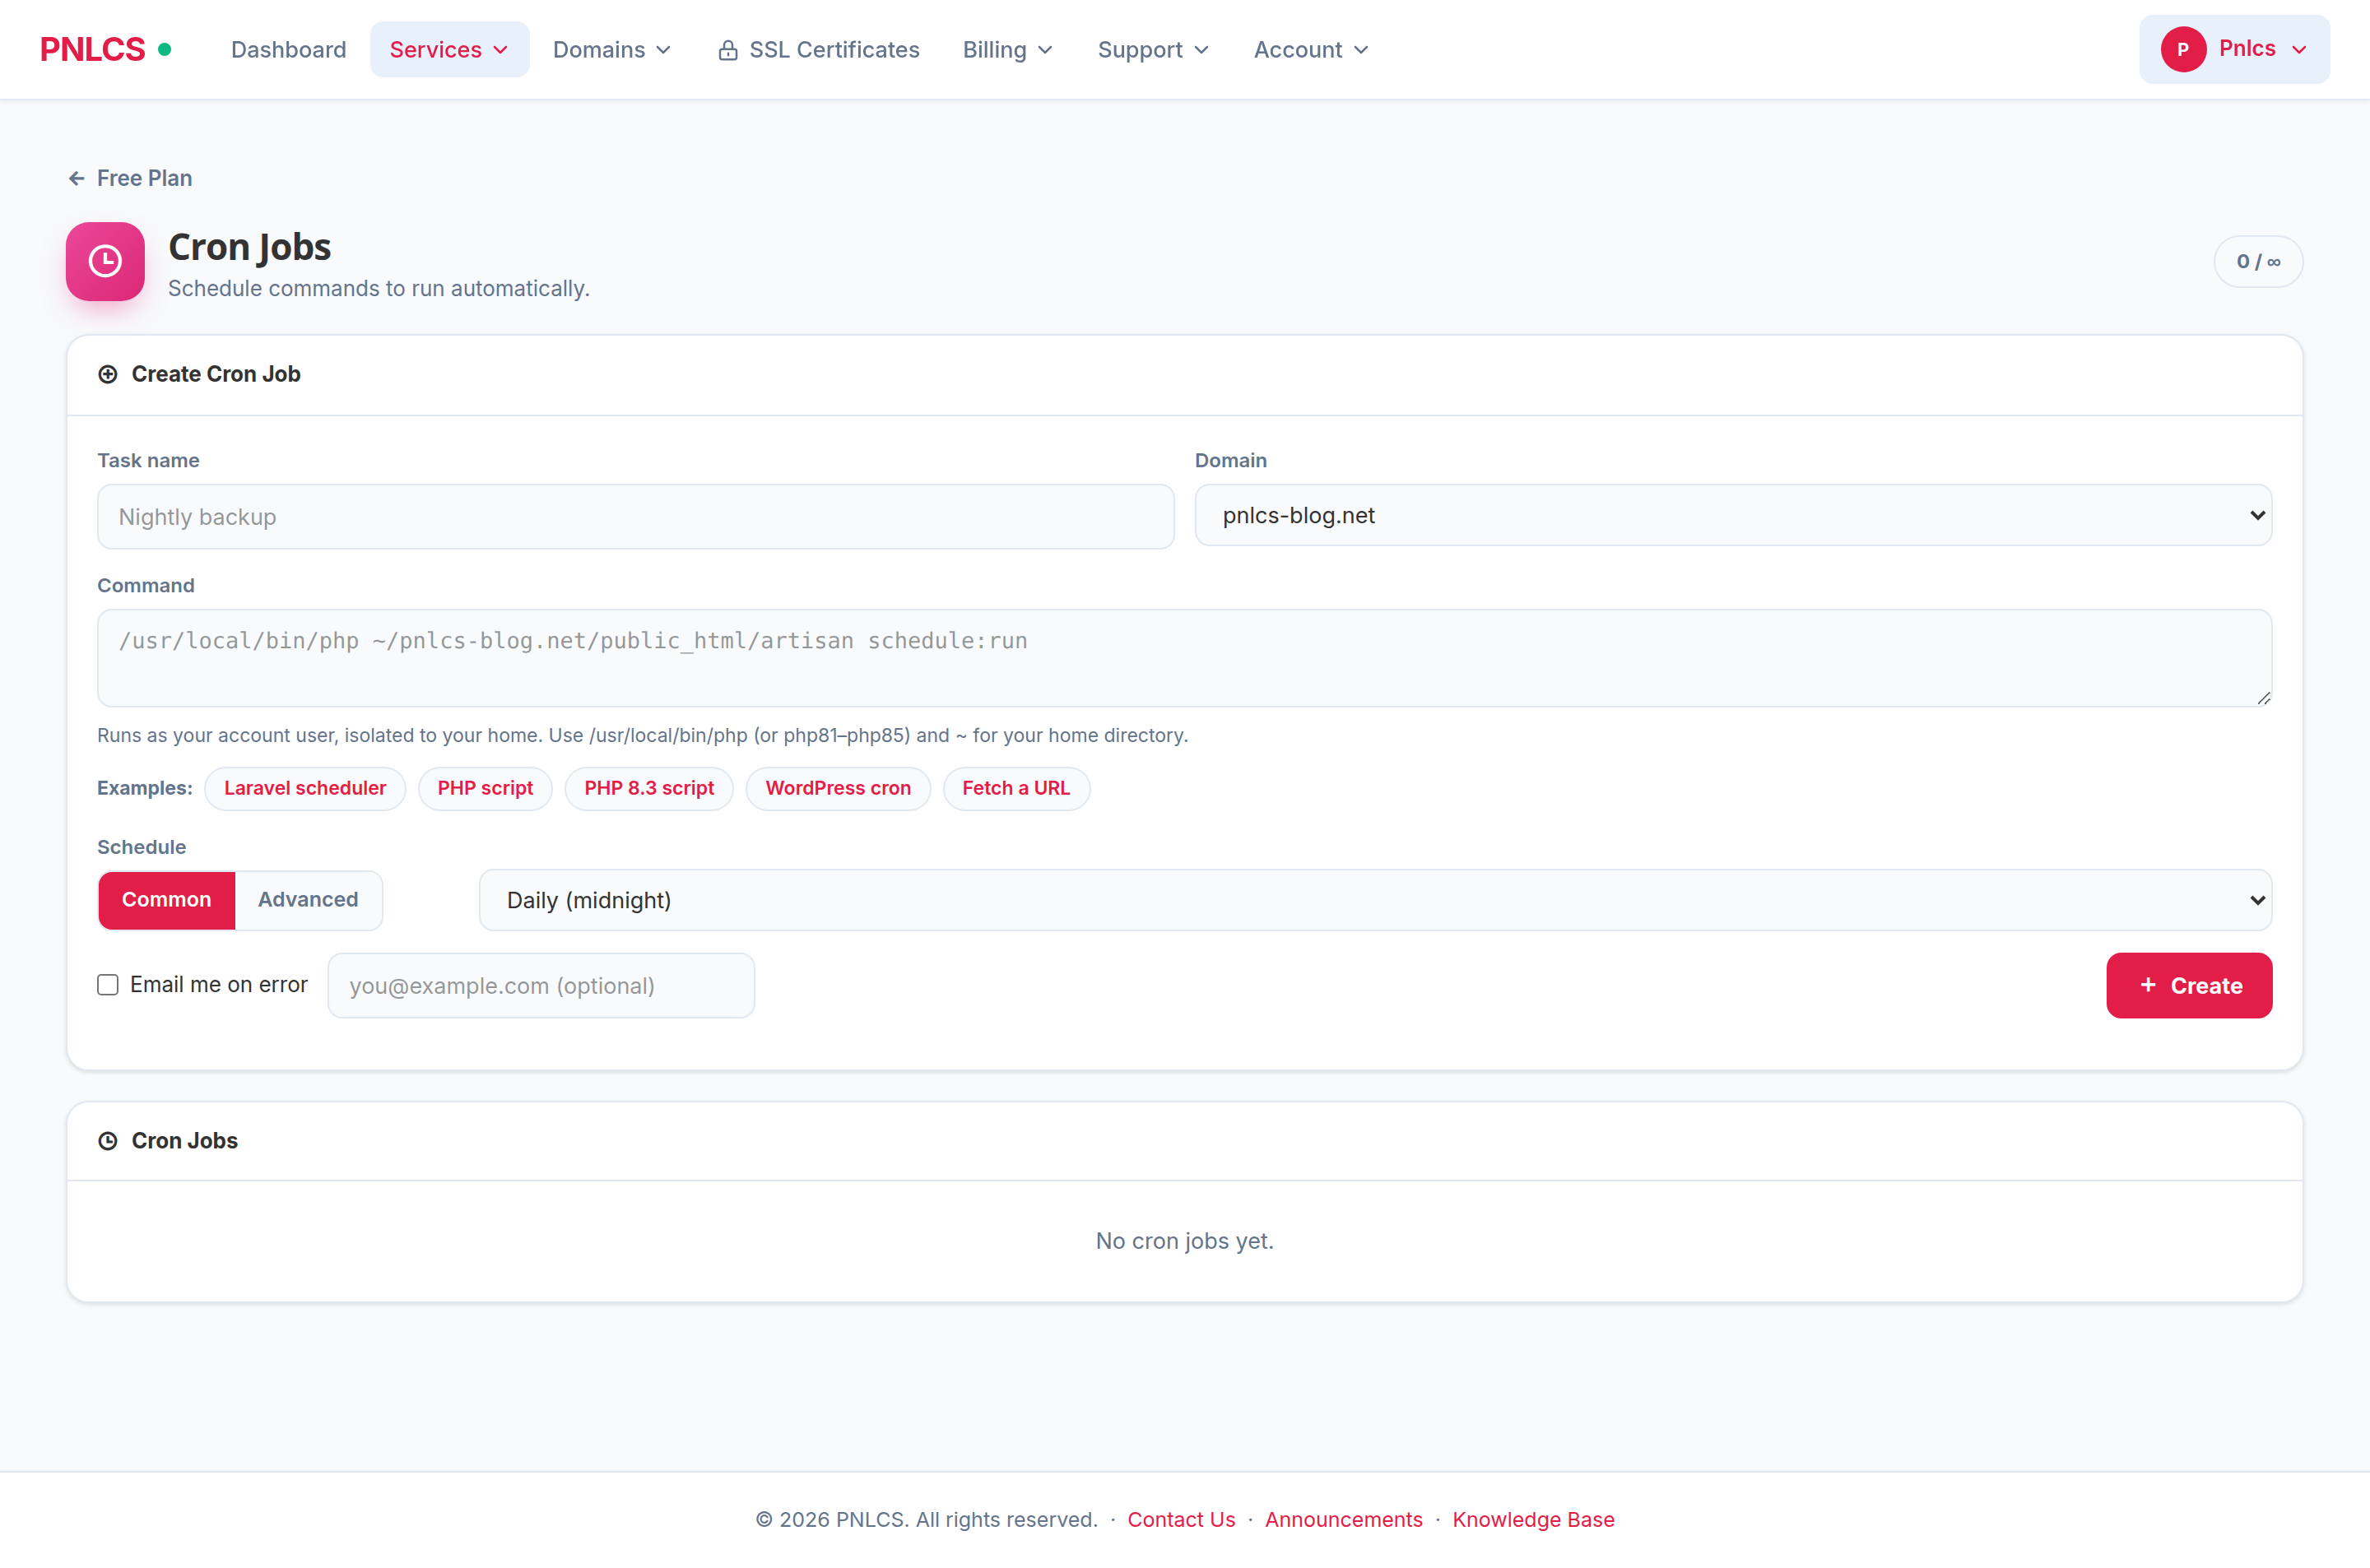Insert the PHP 8.3 script example
2370x1568 pixels.
pos(649,788)
